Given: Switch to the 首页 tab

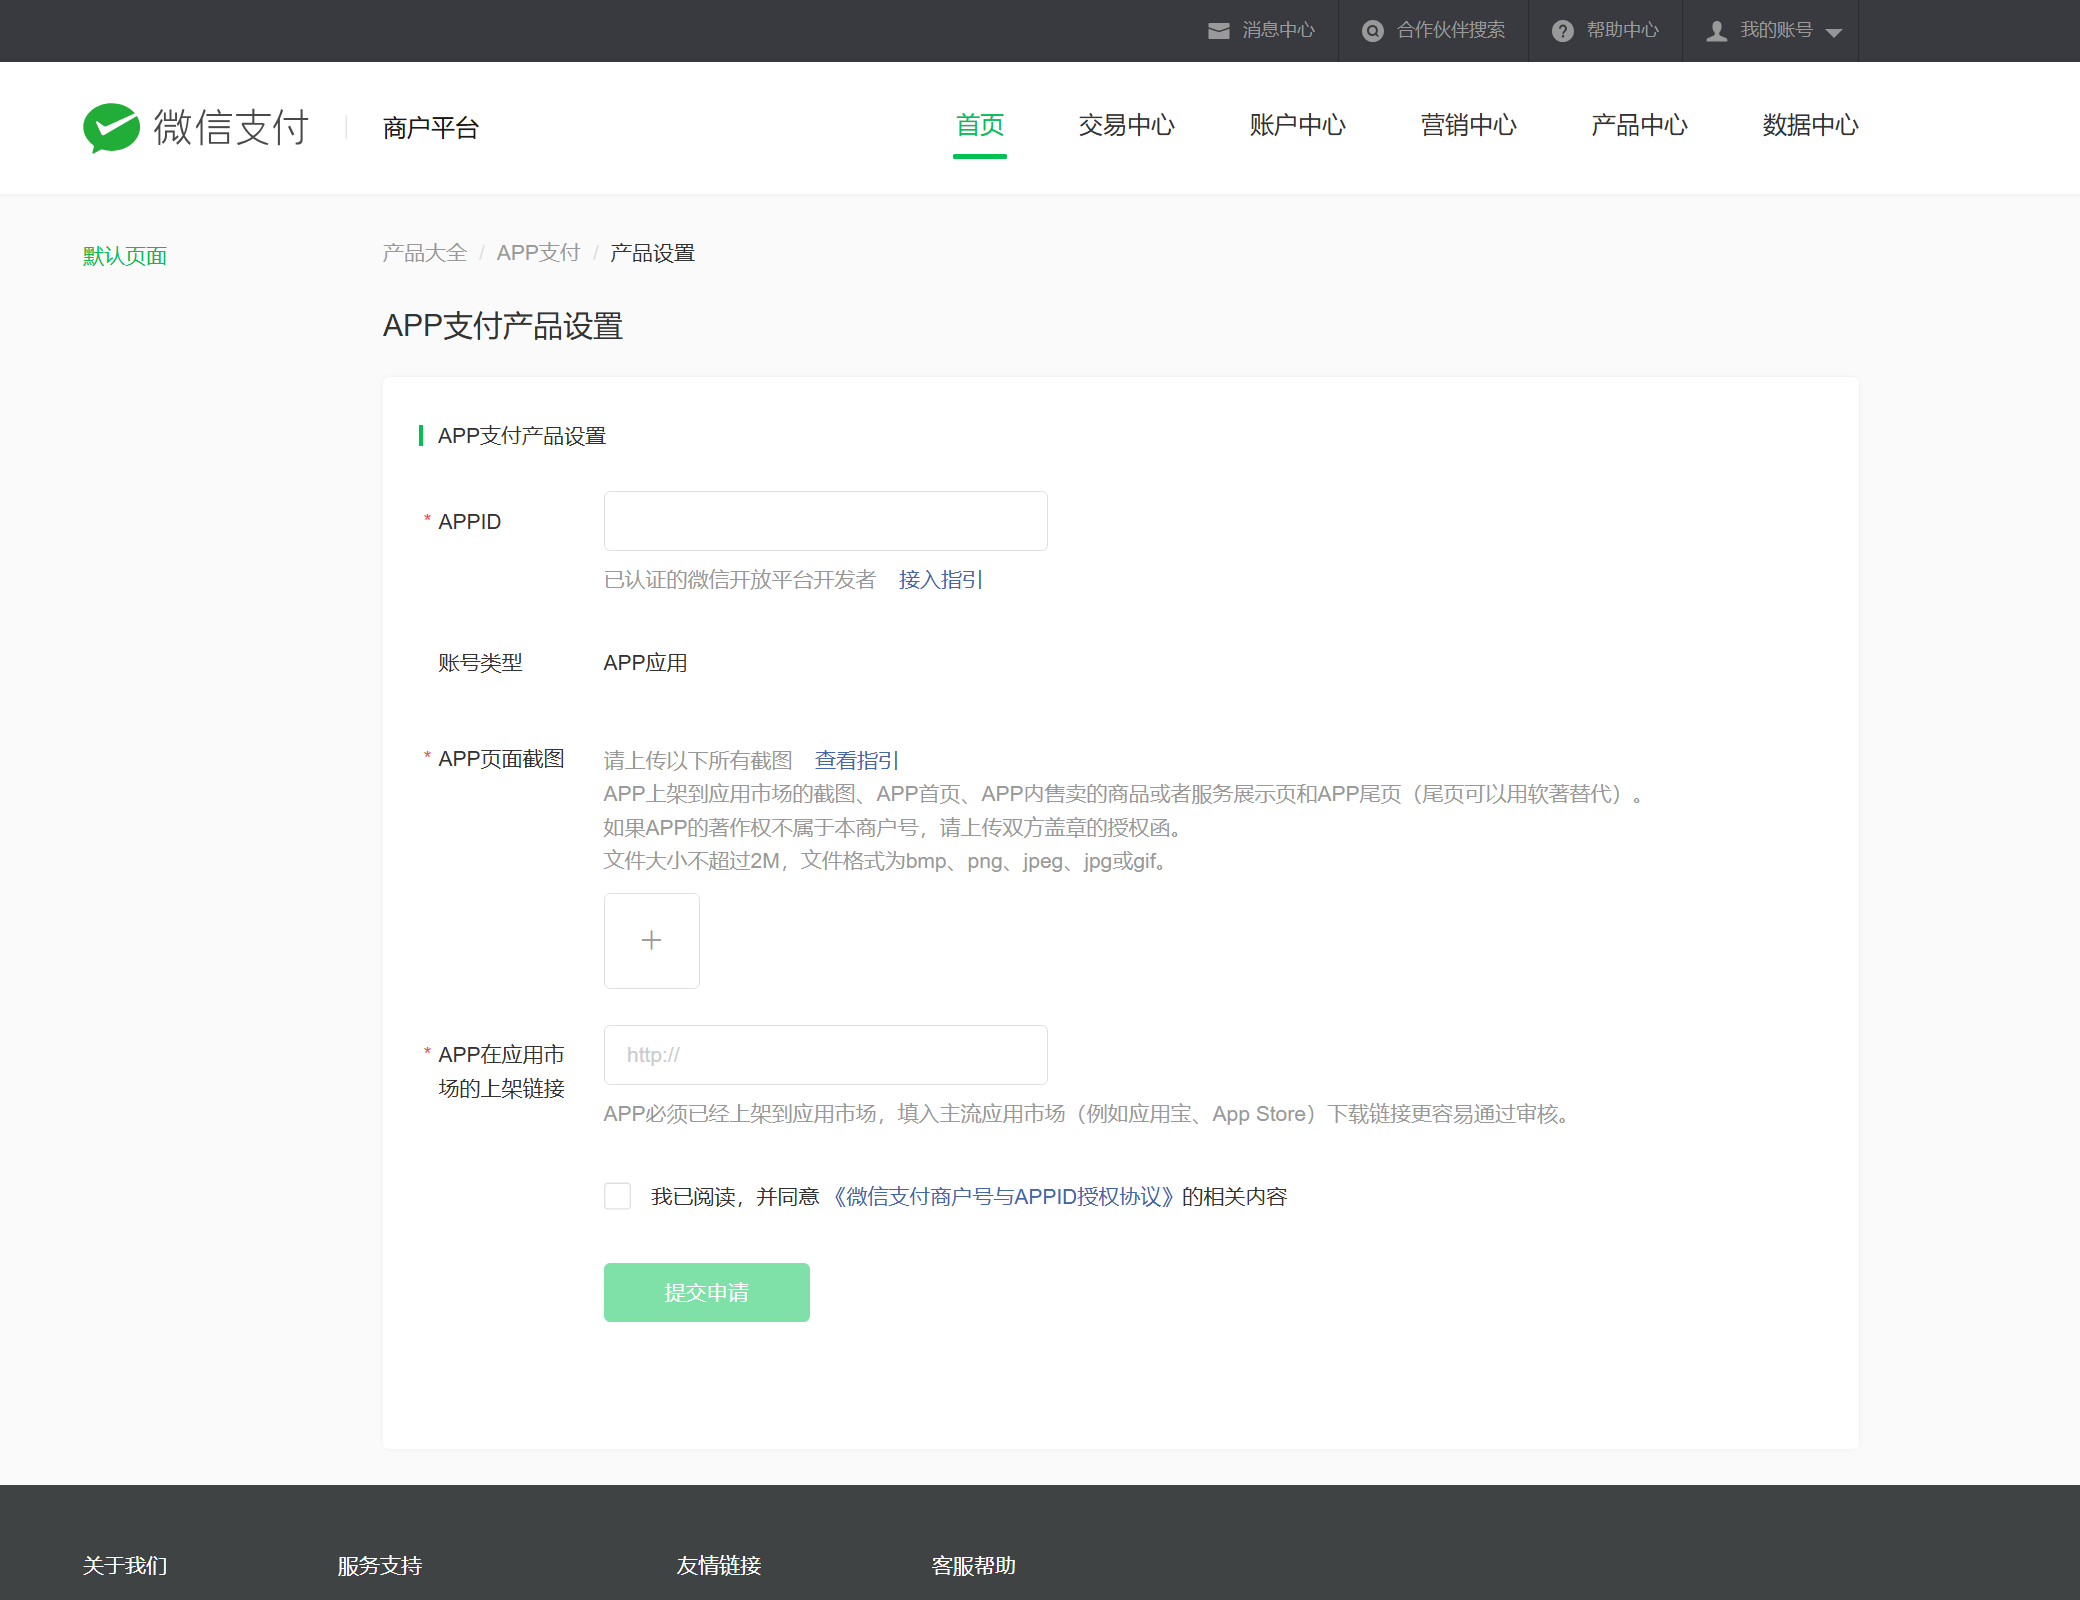Looking at the screenshot, I should pyautogui.click(x=980, y=125).
